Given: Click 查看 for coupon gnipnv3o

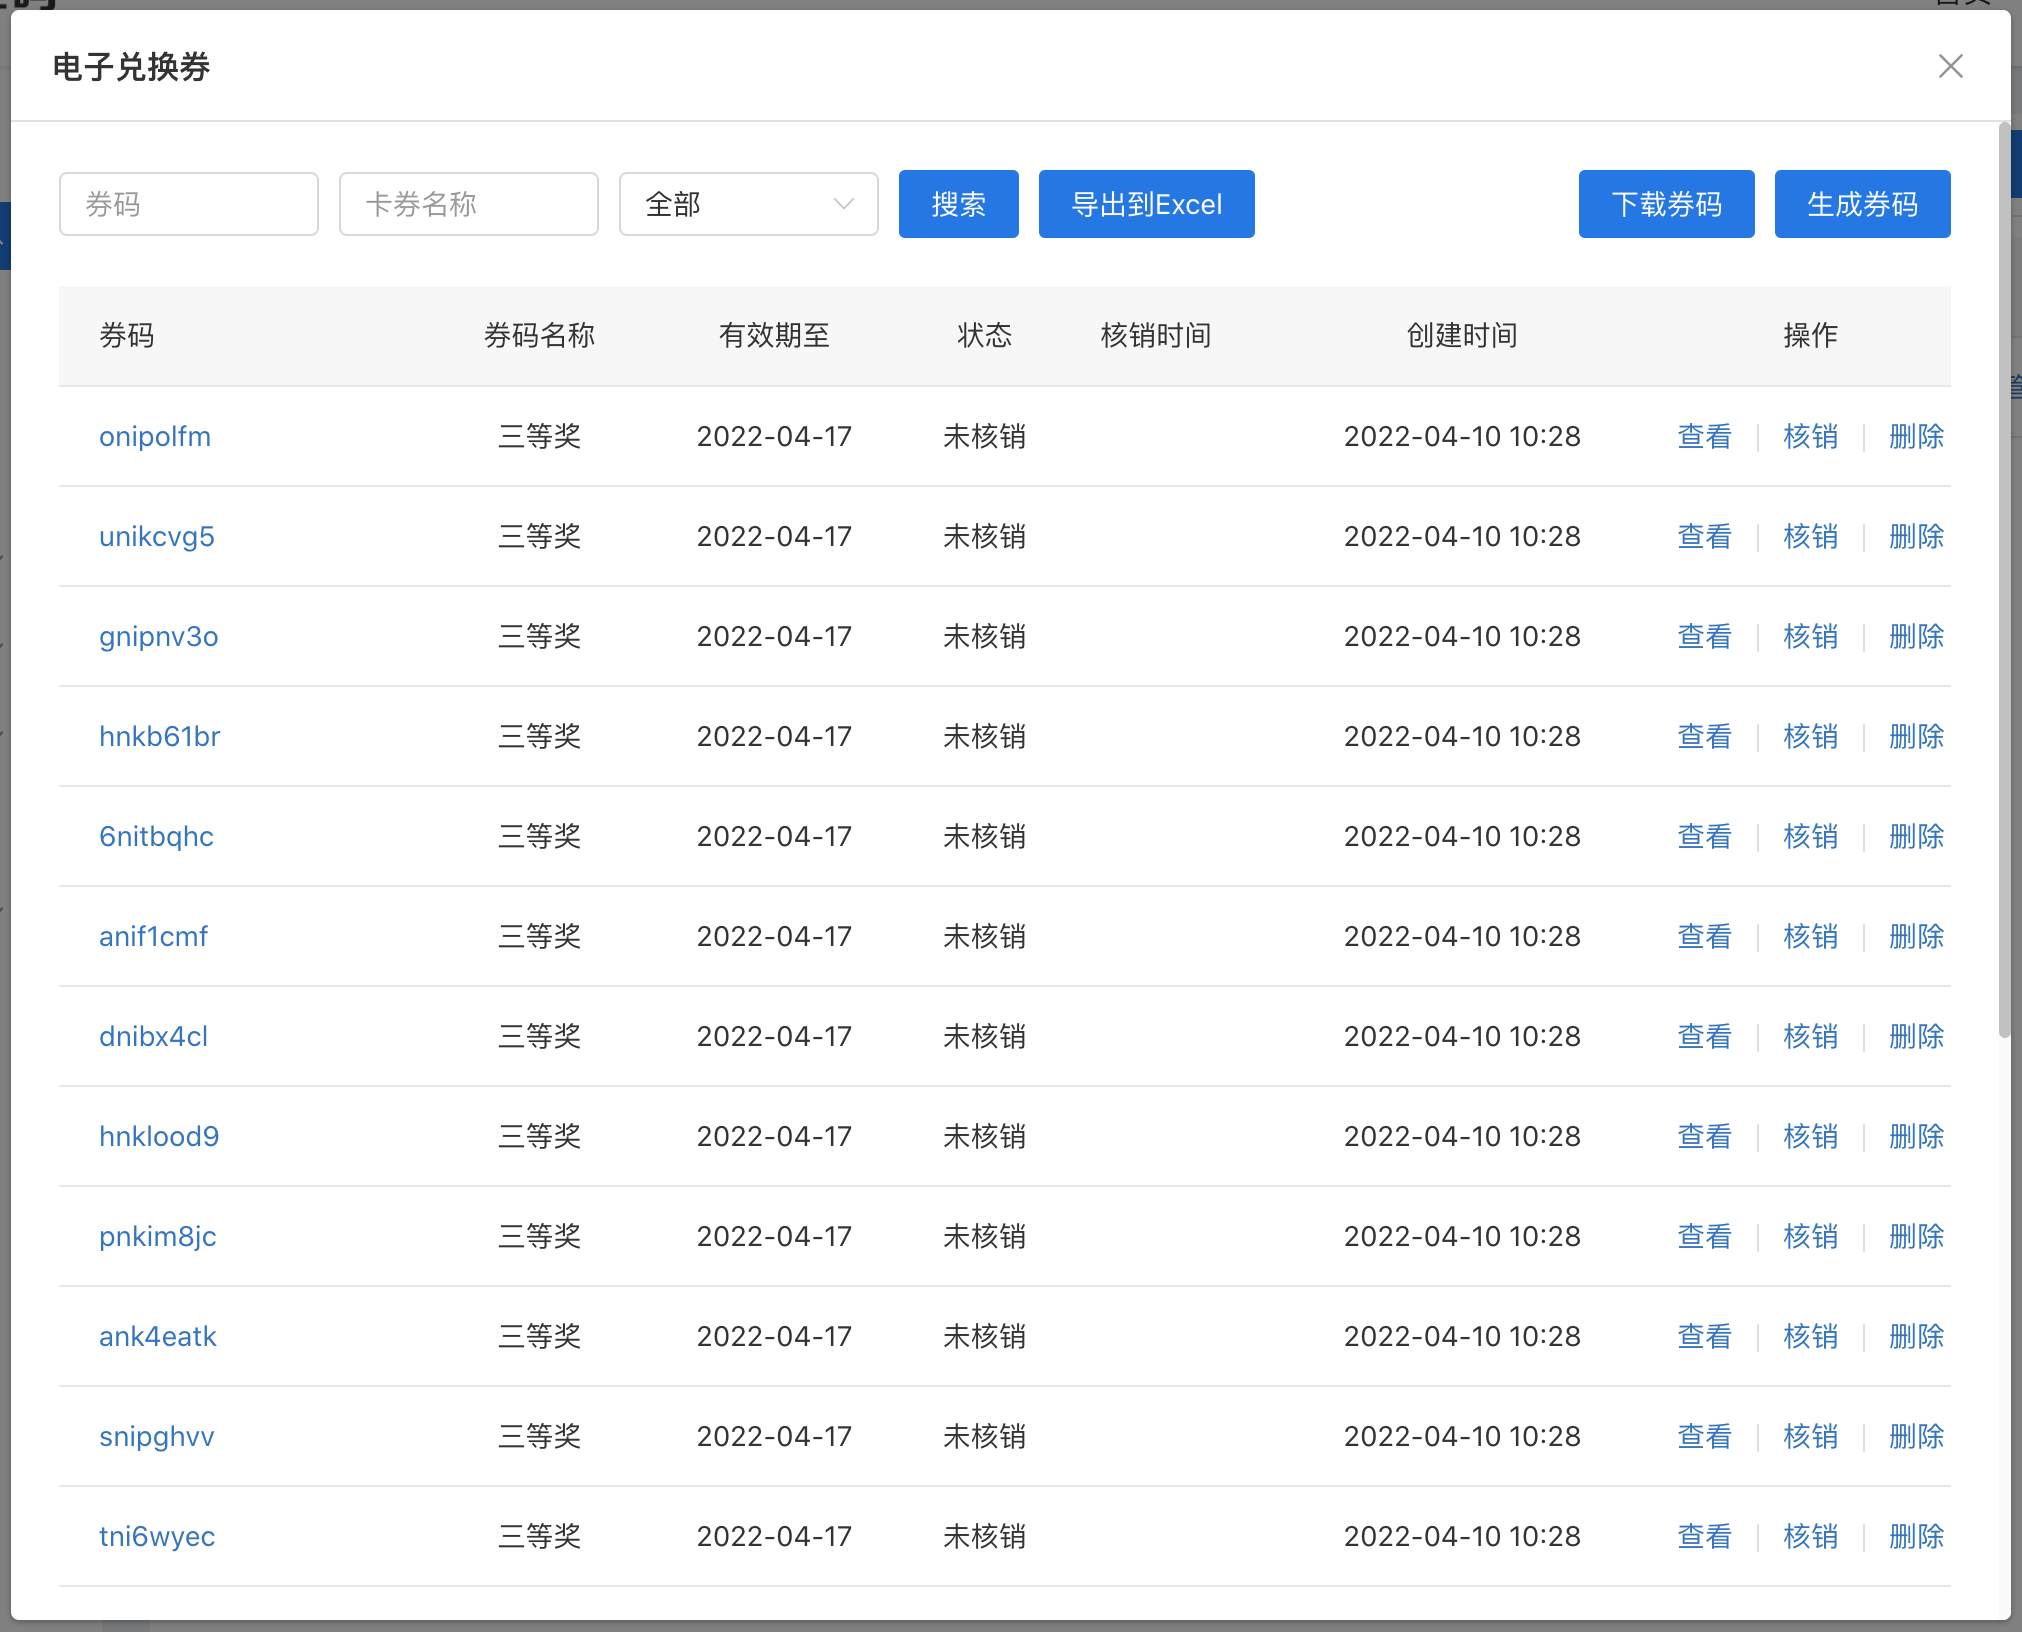Looking at the screenshot, I should 1704,637.
